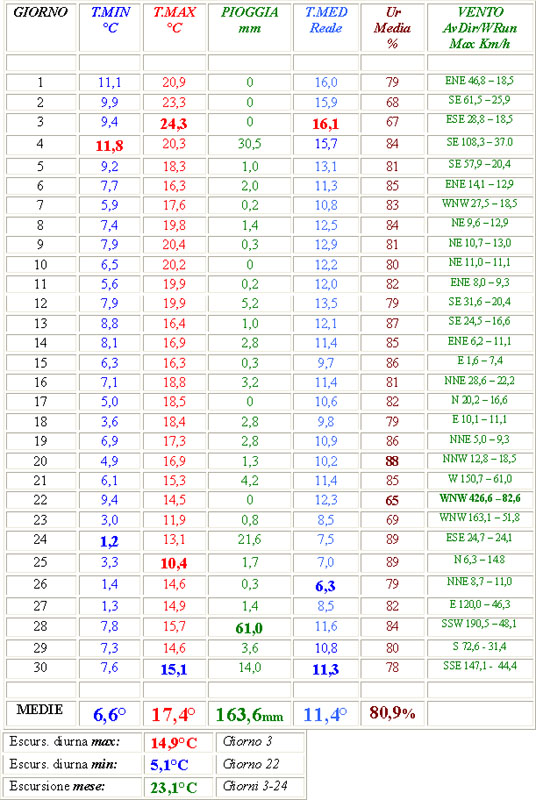Select the 14,9°C max daily excursion value
536x800 pixels.
[x=174, y=743]
